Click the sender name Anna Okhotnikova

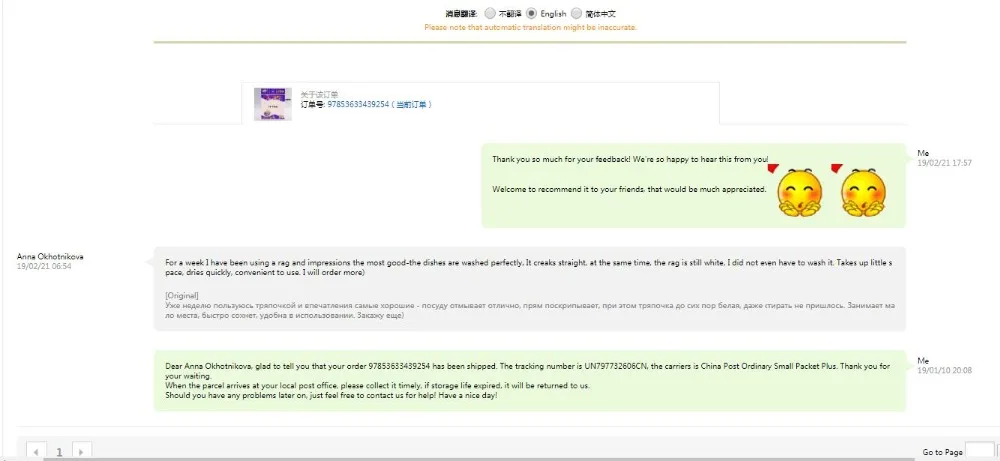coord(50,256)
